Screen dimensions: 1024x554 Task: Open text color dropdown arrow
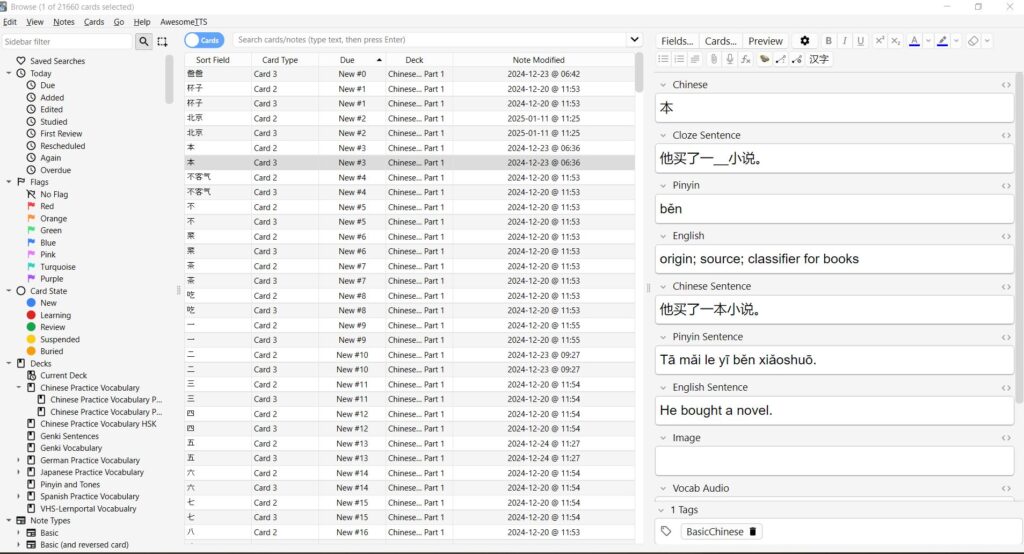click(927, 41)
